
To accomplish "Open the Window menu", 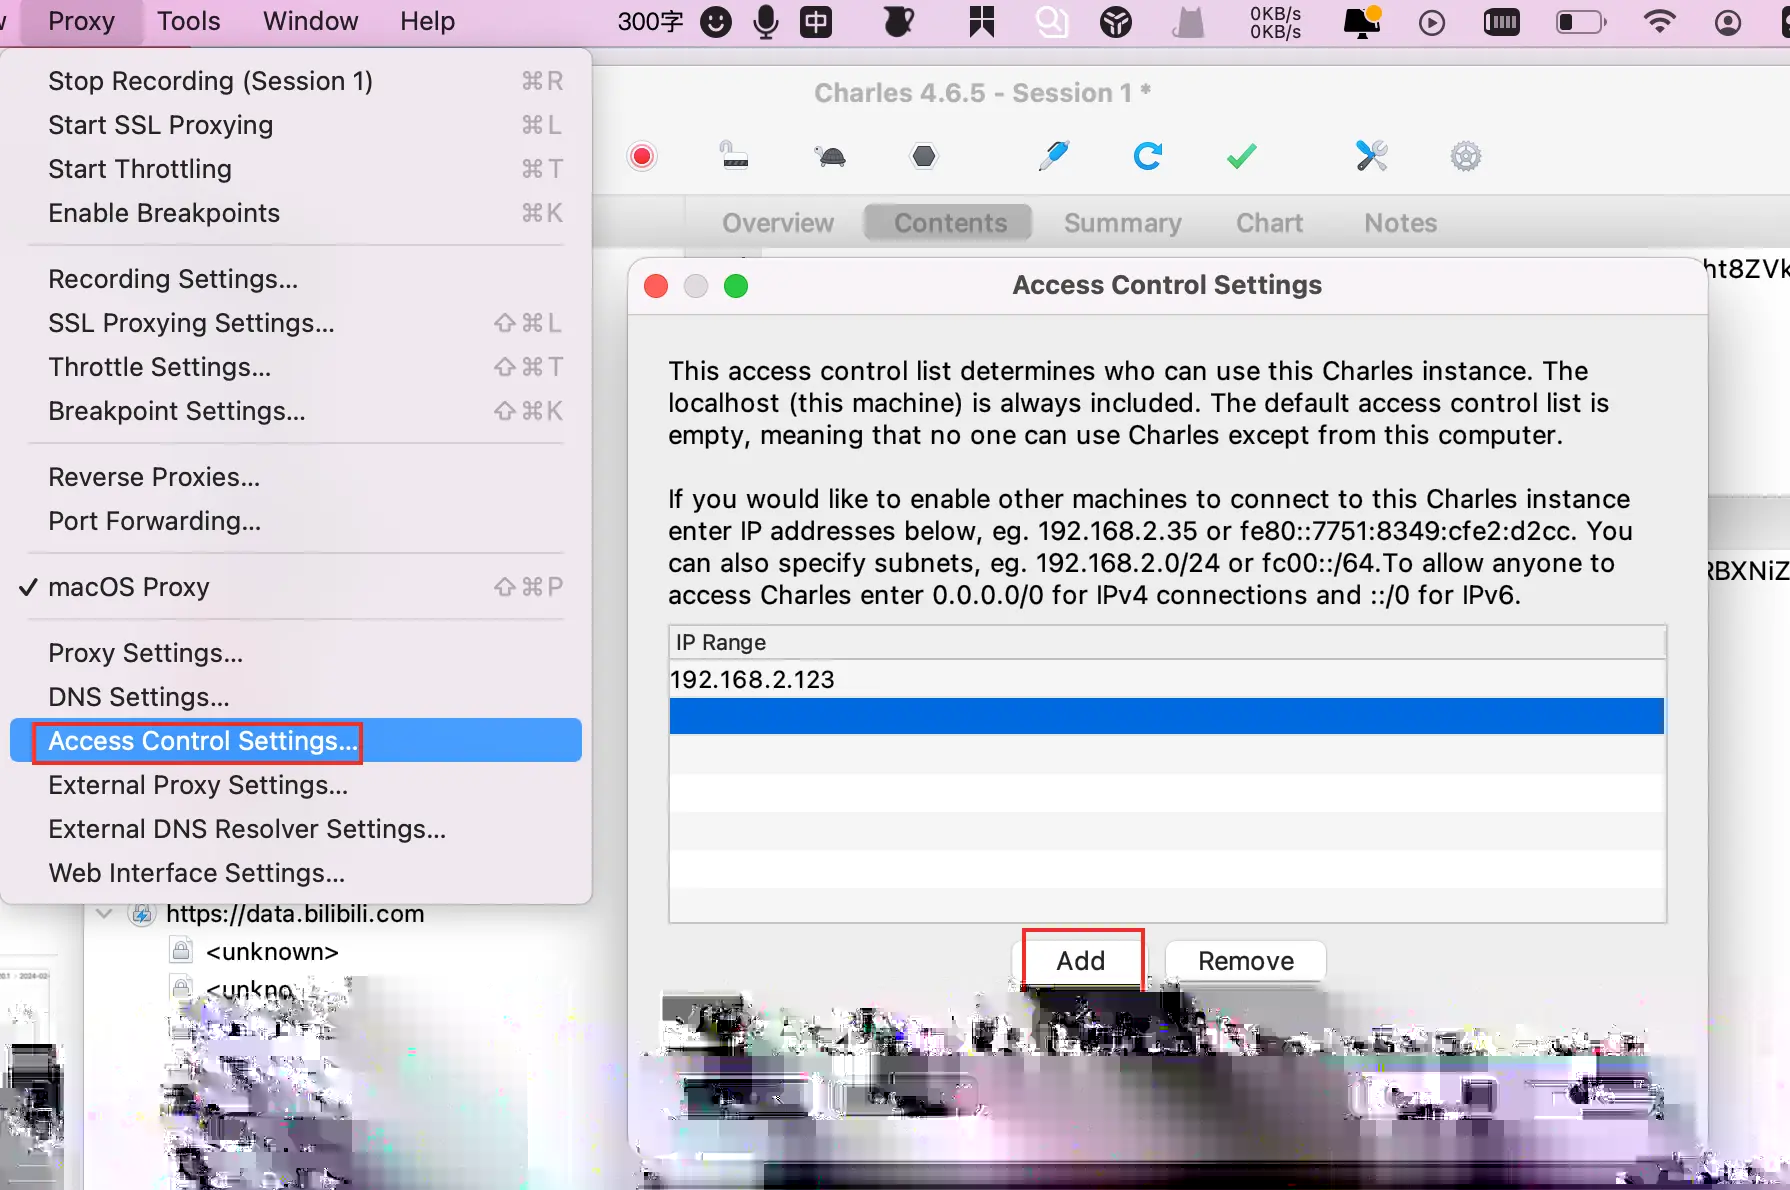I will (311, 21).
